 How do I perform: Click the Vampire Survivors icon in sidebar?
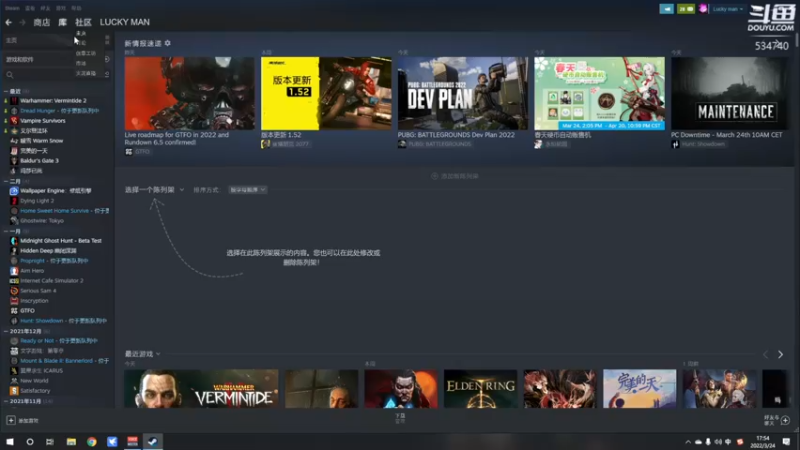14,121
